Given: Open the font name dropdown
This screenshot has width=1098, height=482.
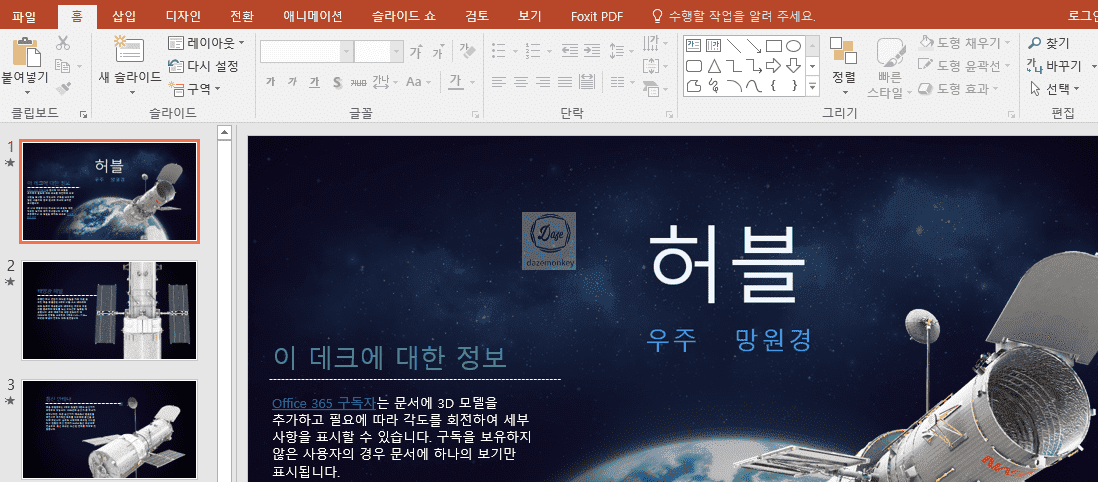Looking at the screenshot, I should coord(346,52).
